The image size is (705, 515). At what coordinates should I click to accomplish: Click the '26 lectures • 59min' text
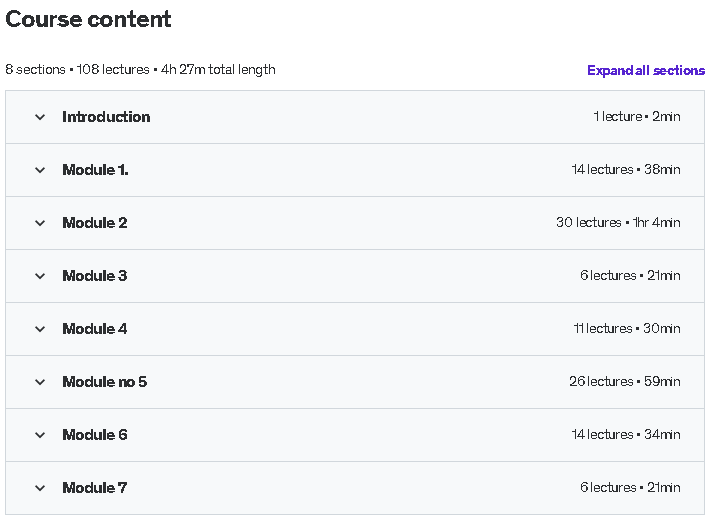[x=625, y=381]
